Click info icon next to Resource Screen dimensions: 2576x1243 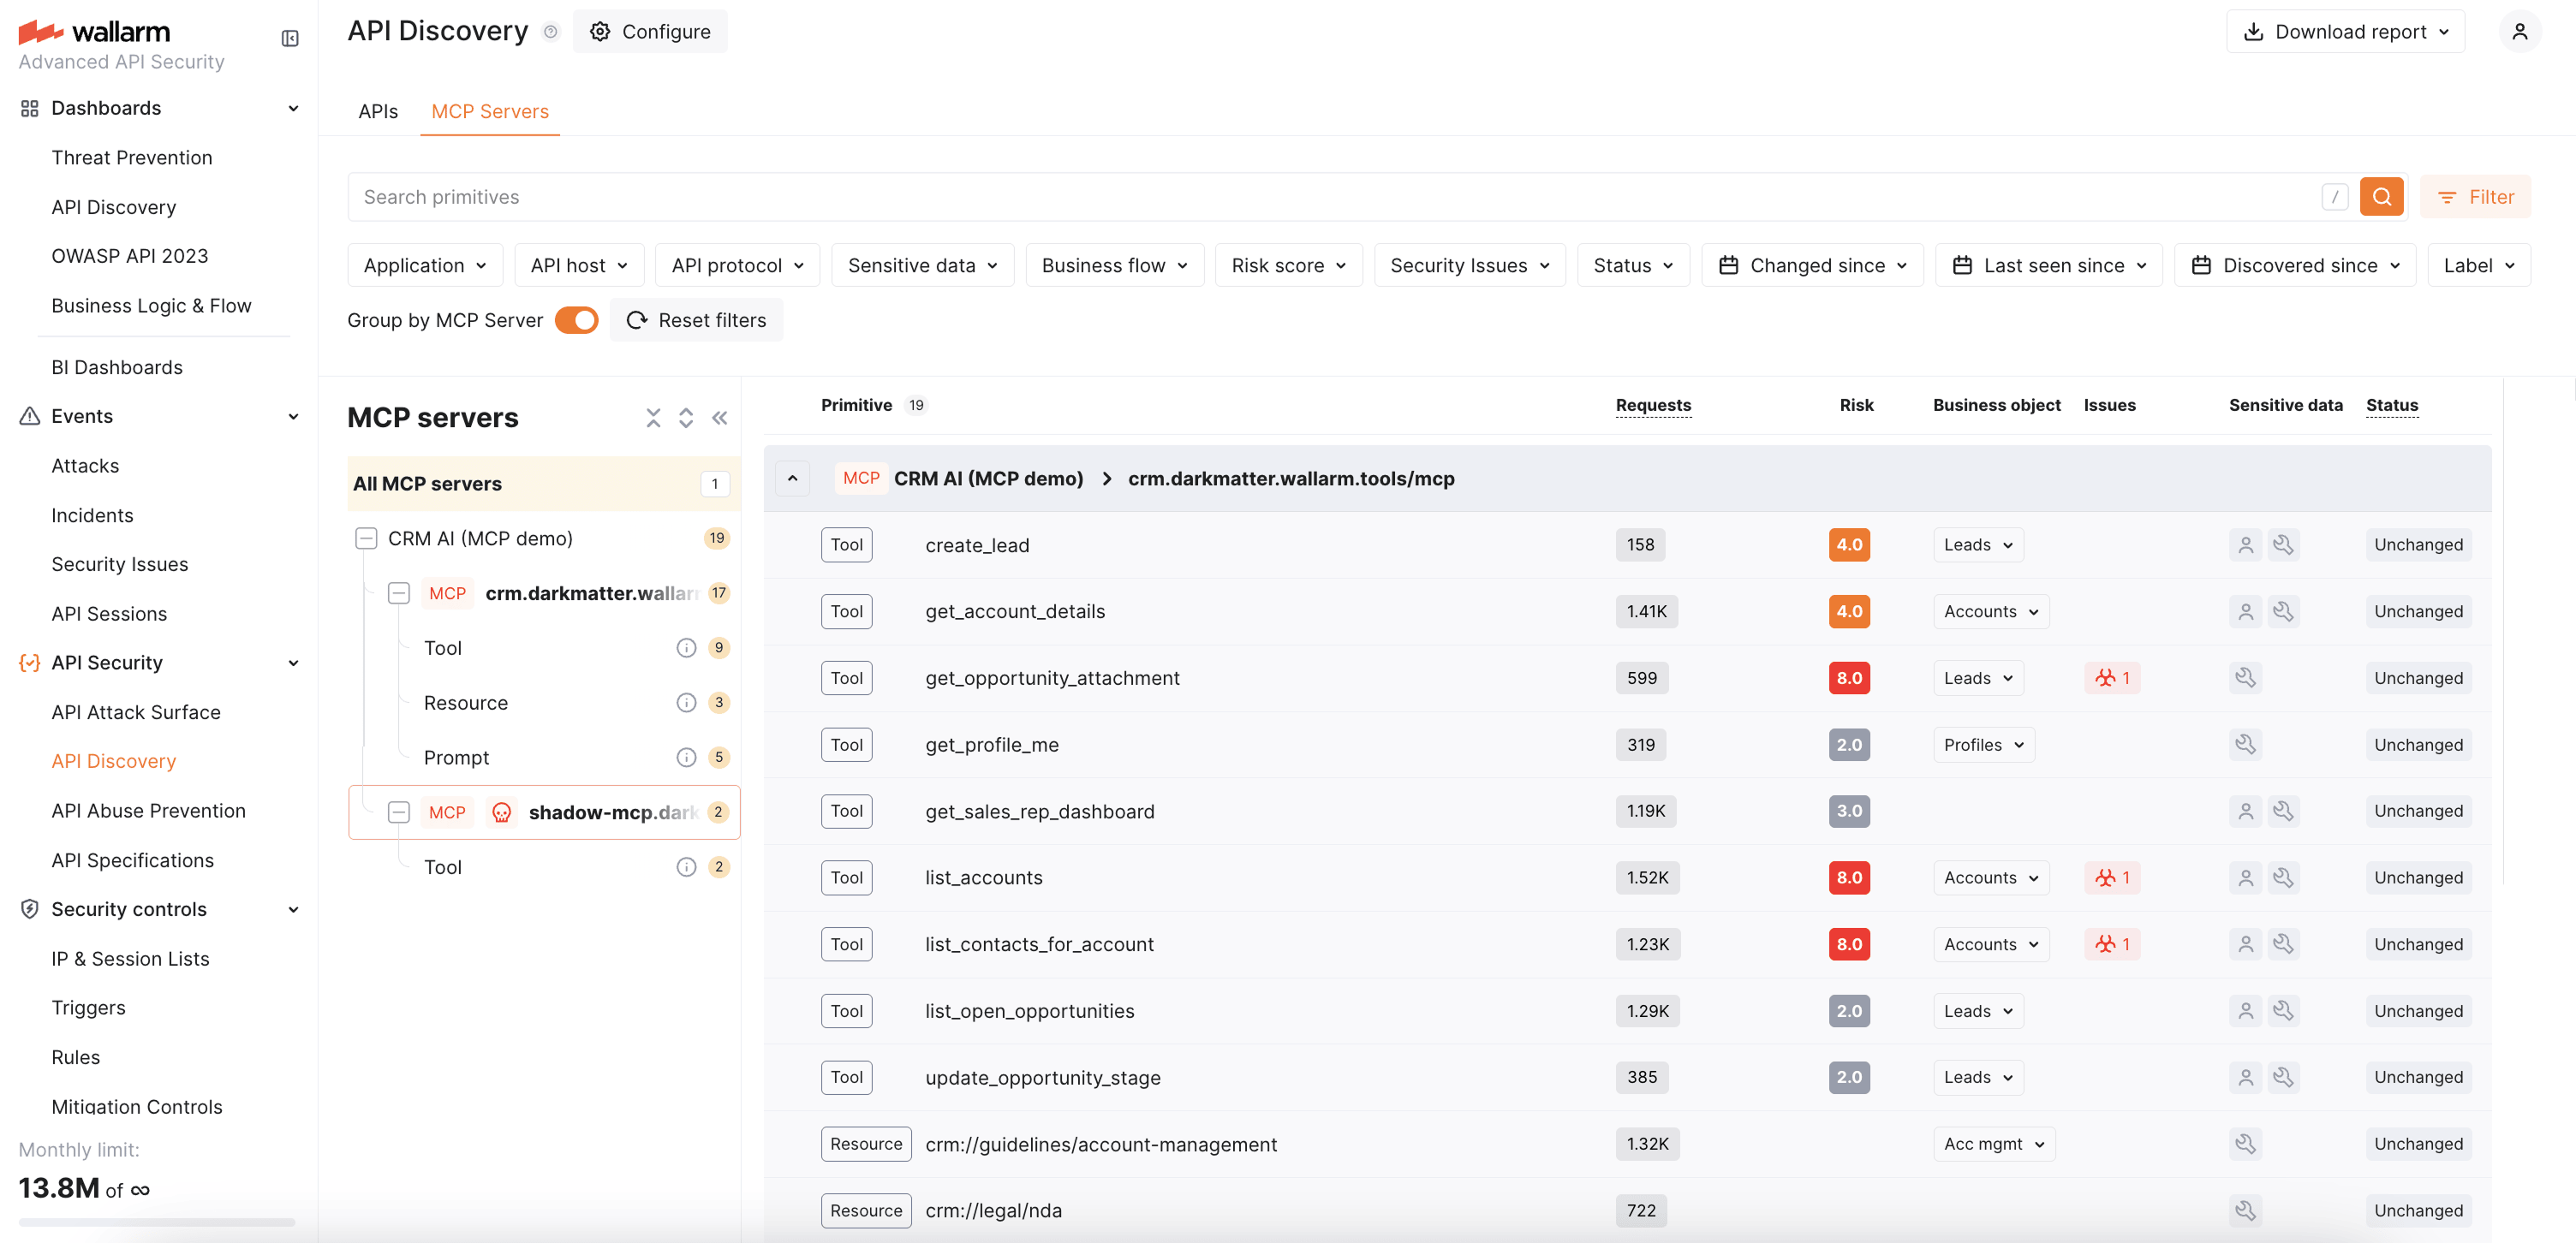[686, 703]
